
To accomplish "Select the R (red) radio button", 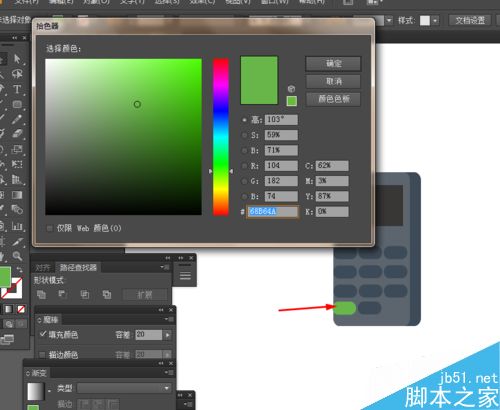I will click(245, 166).
